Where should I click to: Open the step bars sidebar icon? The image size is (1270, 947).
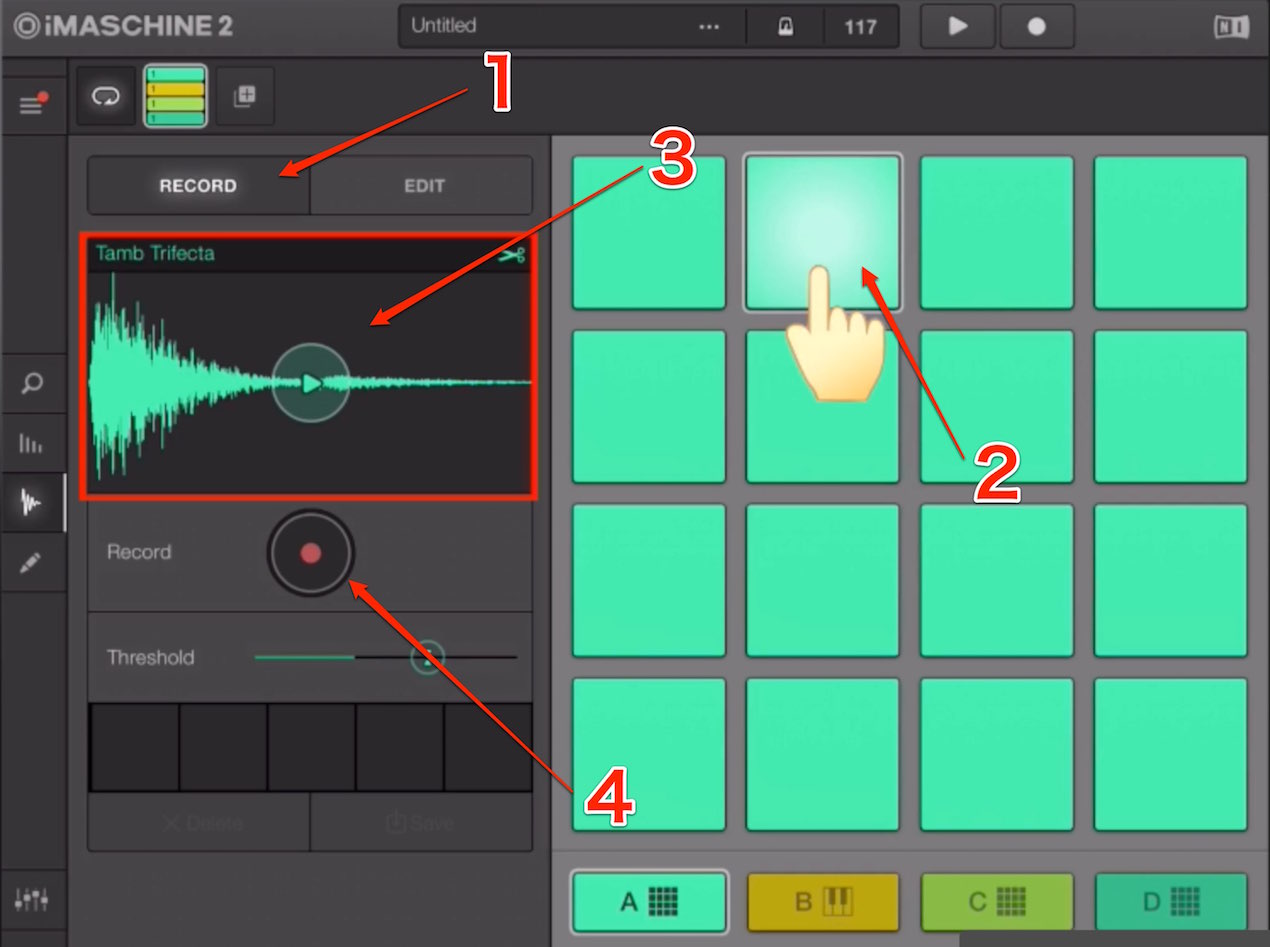coord(32,443)
